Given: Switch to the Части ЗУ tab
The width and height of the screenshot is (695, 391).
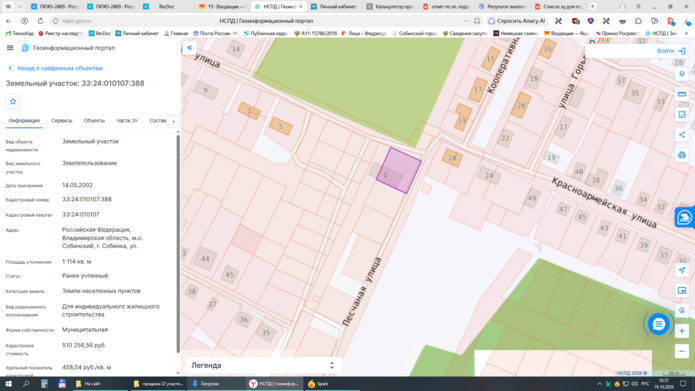Looking at the screenshot, I should pyautogui.click(x=127, y=121).
